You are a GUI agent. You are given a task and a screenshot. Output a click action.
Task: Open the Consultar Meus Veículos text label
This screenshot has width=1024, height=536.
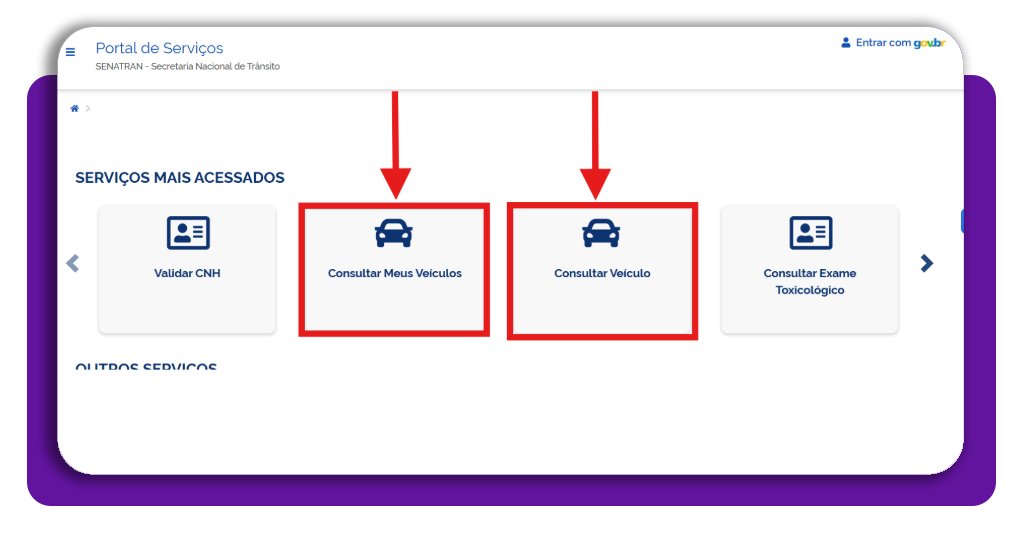tap(395, 273)
